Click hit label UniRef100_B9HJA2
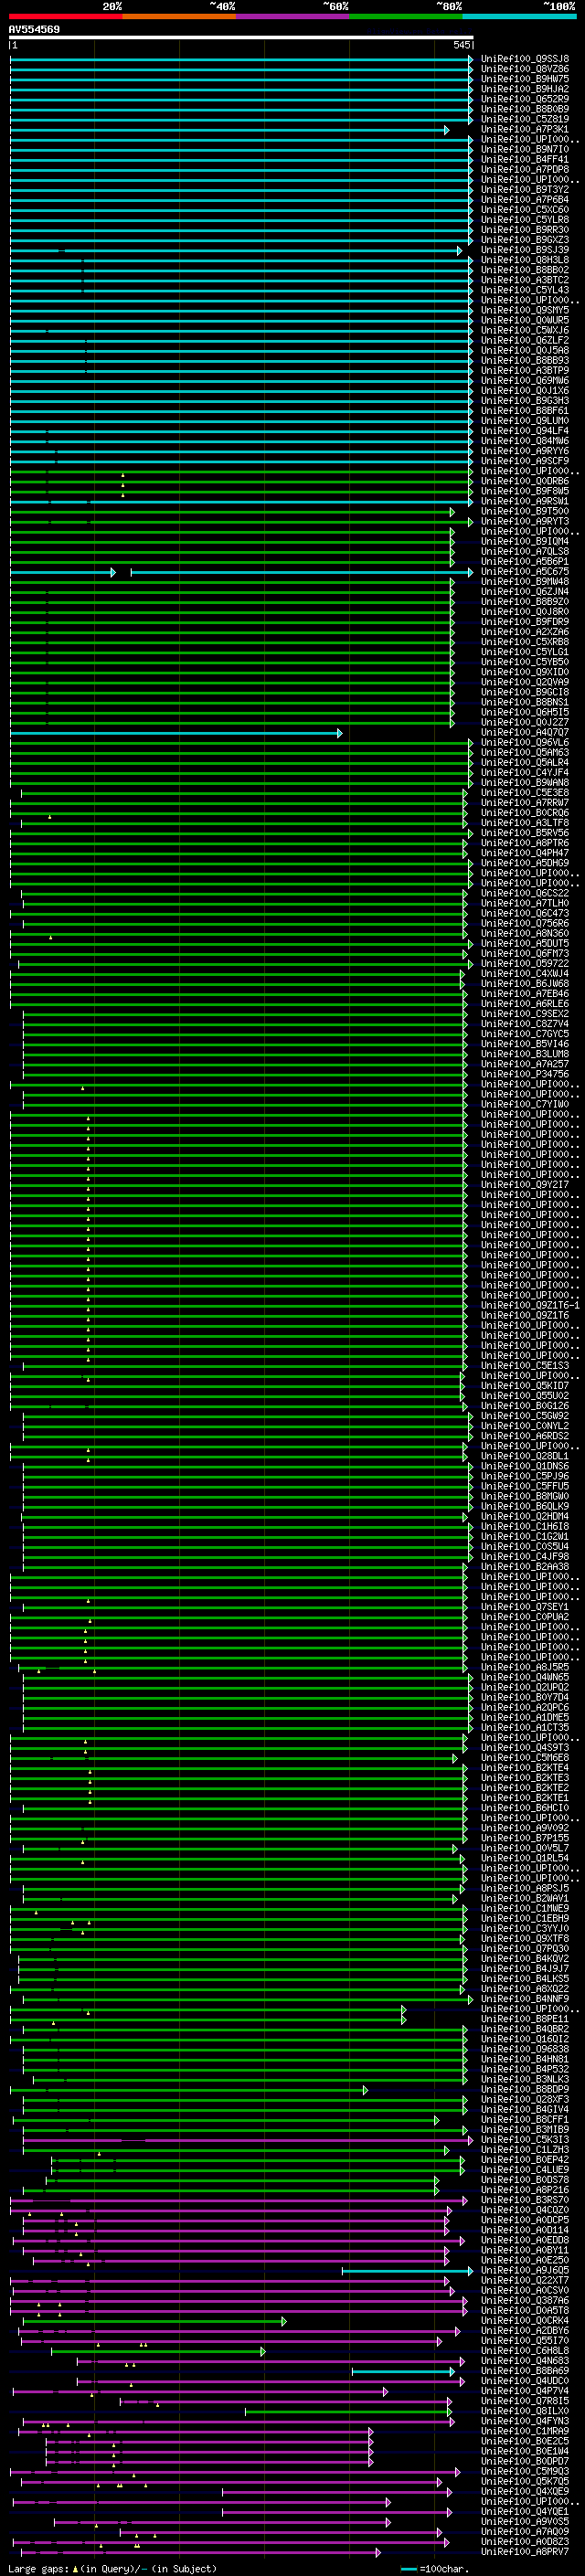 click(525, 89)
